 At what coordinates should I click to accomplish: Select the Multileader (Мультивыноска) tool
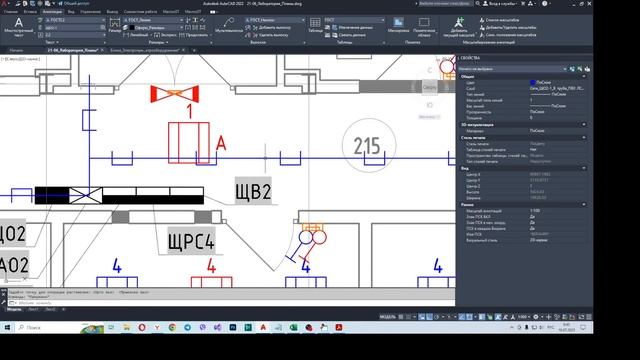pos(228,26)
